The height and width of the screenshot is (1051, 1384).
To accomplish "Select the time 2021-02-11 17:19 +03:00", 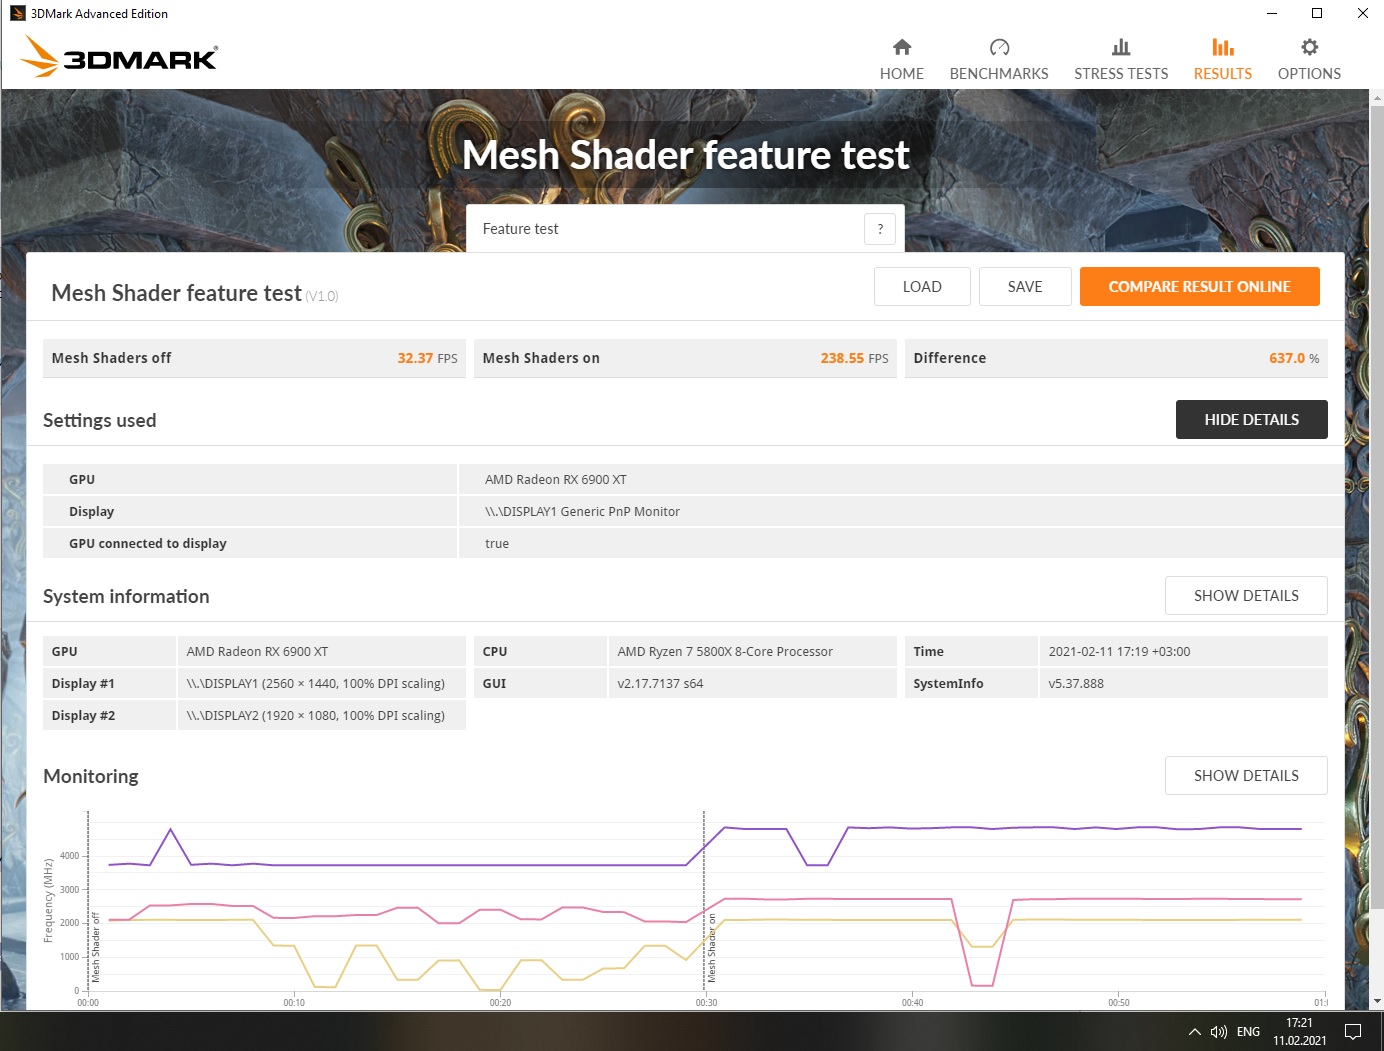I will (1119, 652).
